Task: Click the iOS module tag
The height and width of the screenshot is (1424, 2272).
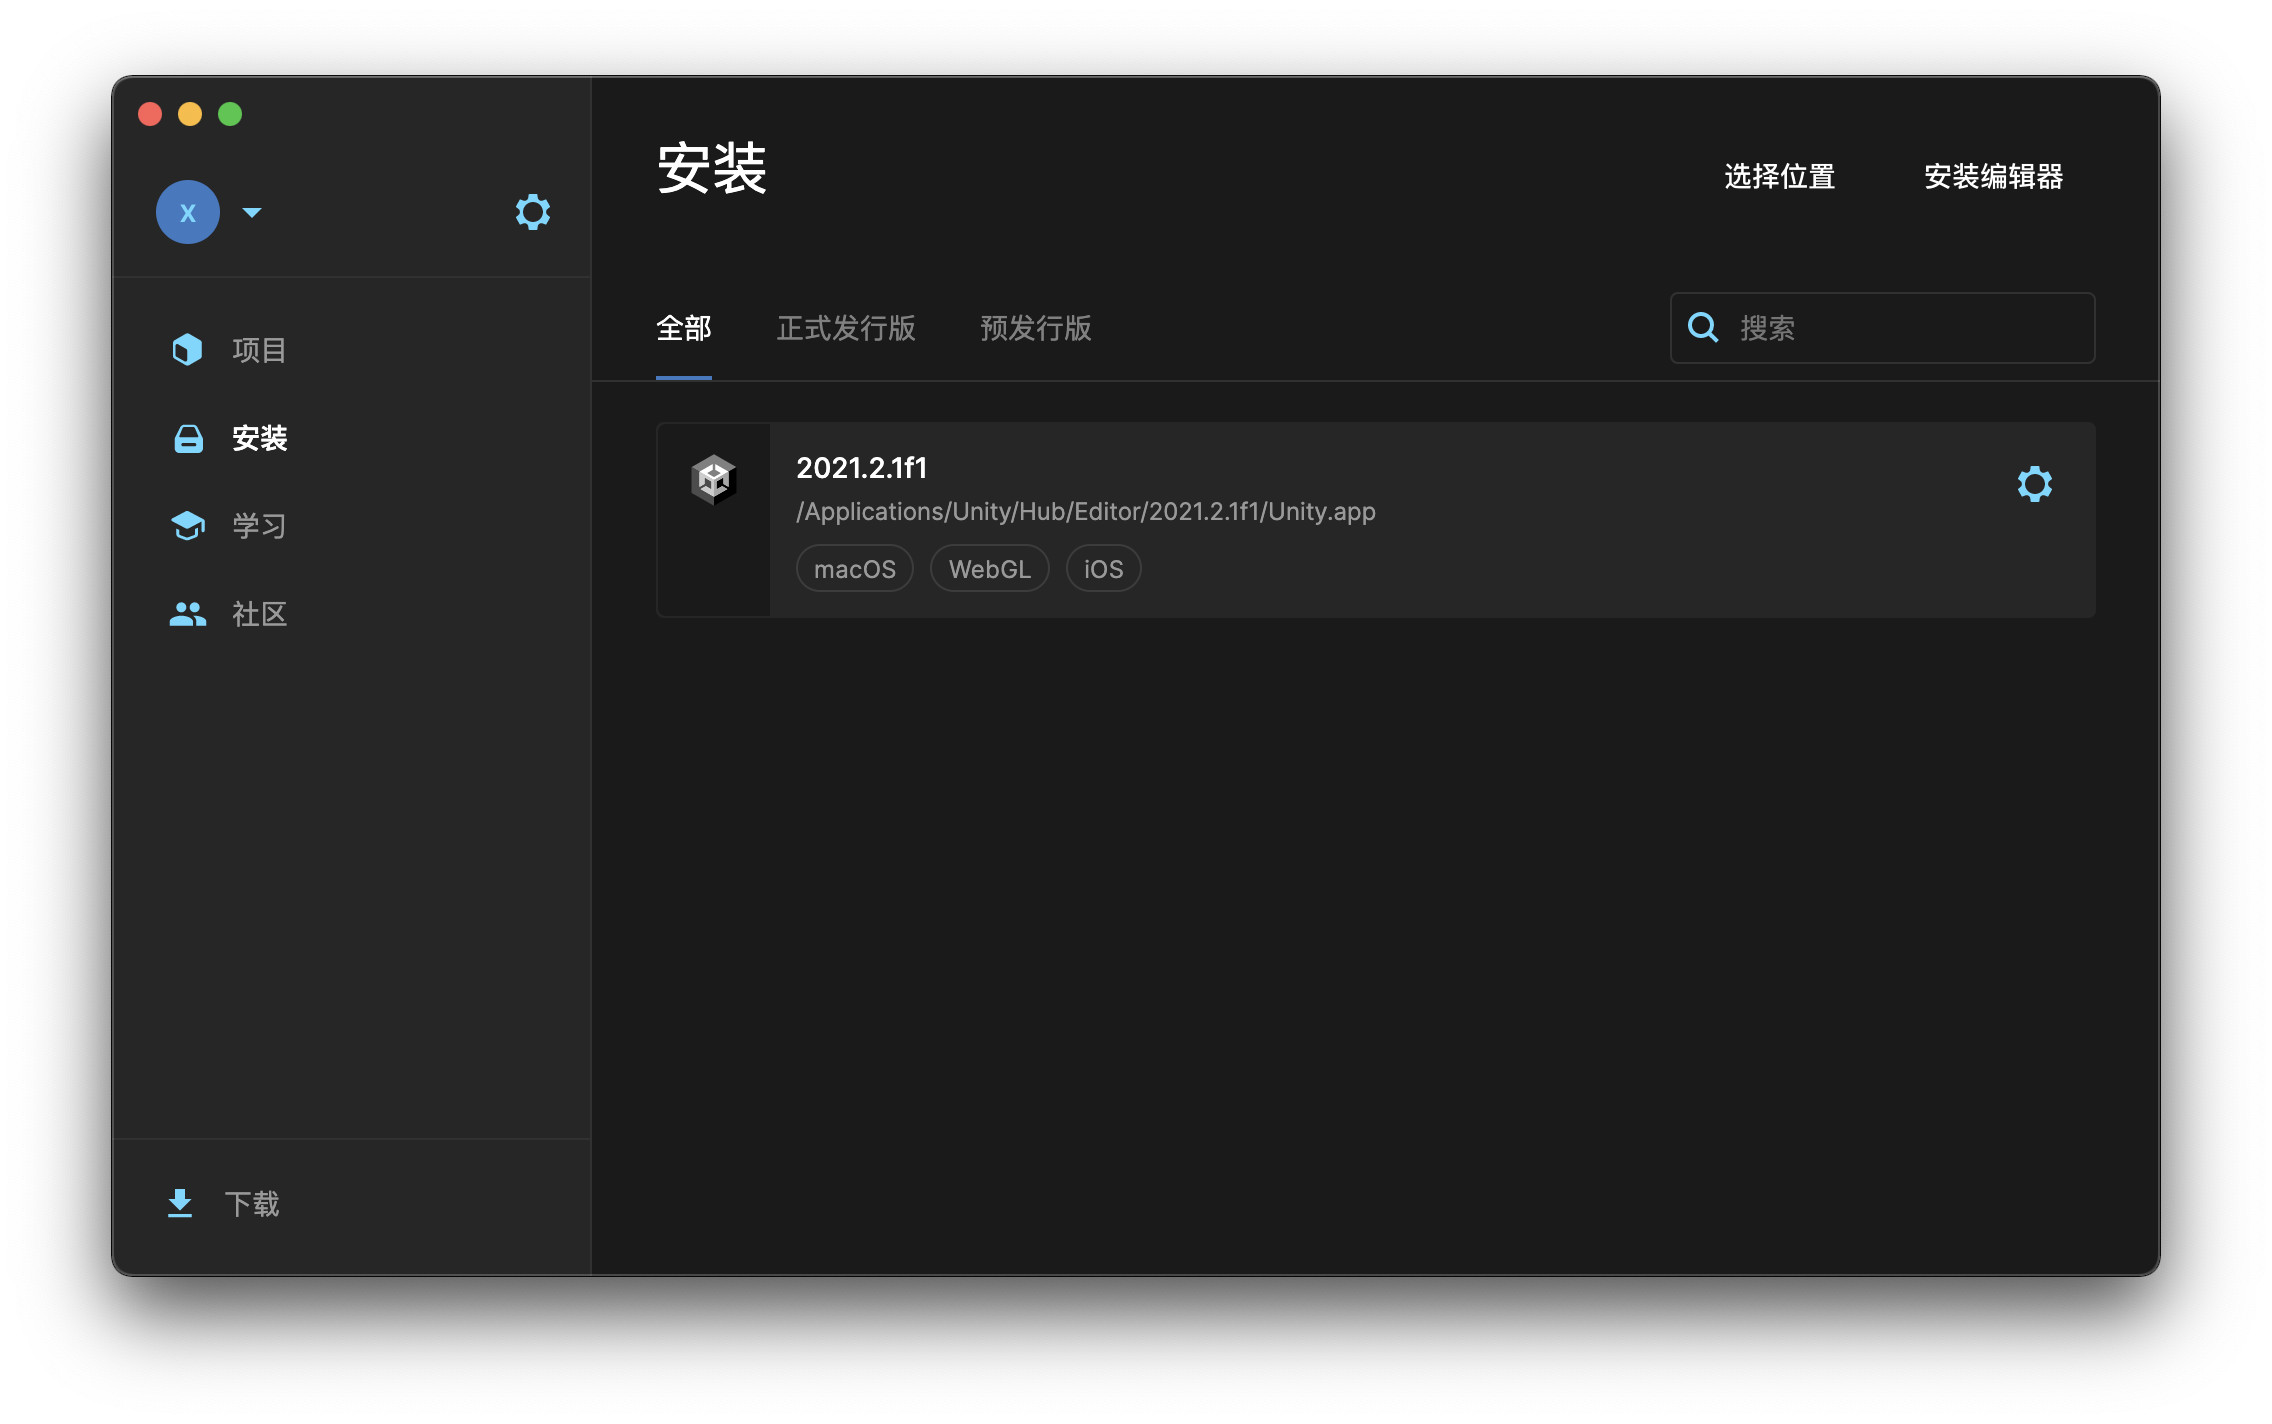Action: click(1103, 569)
